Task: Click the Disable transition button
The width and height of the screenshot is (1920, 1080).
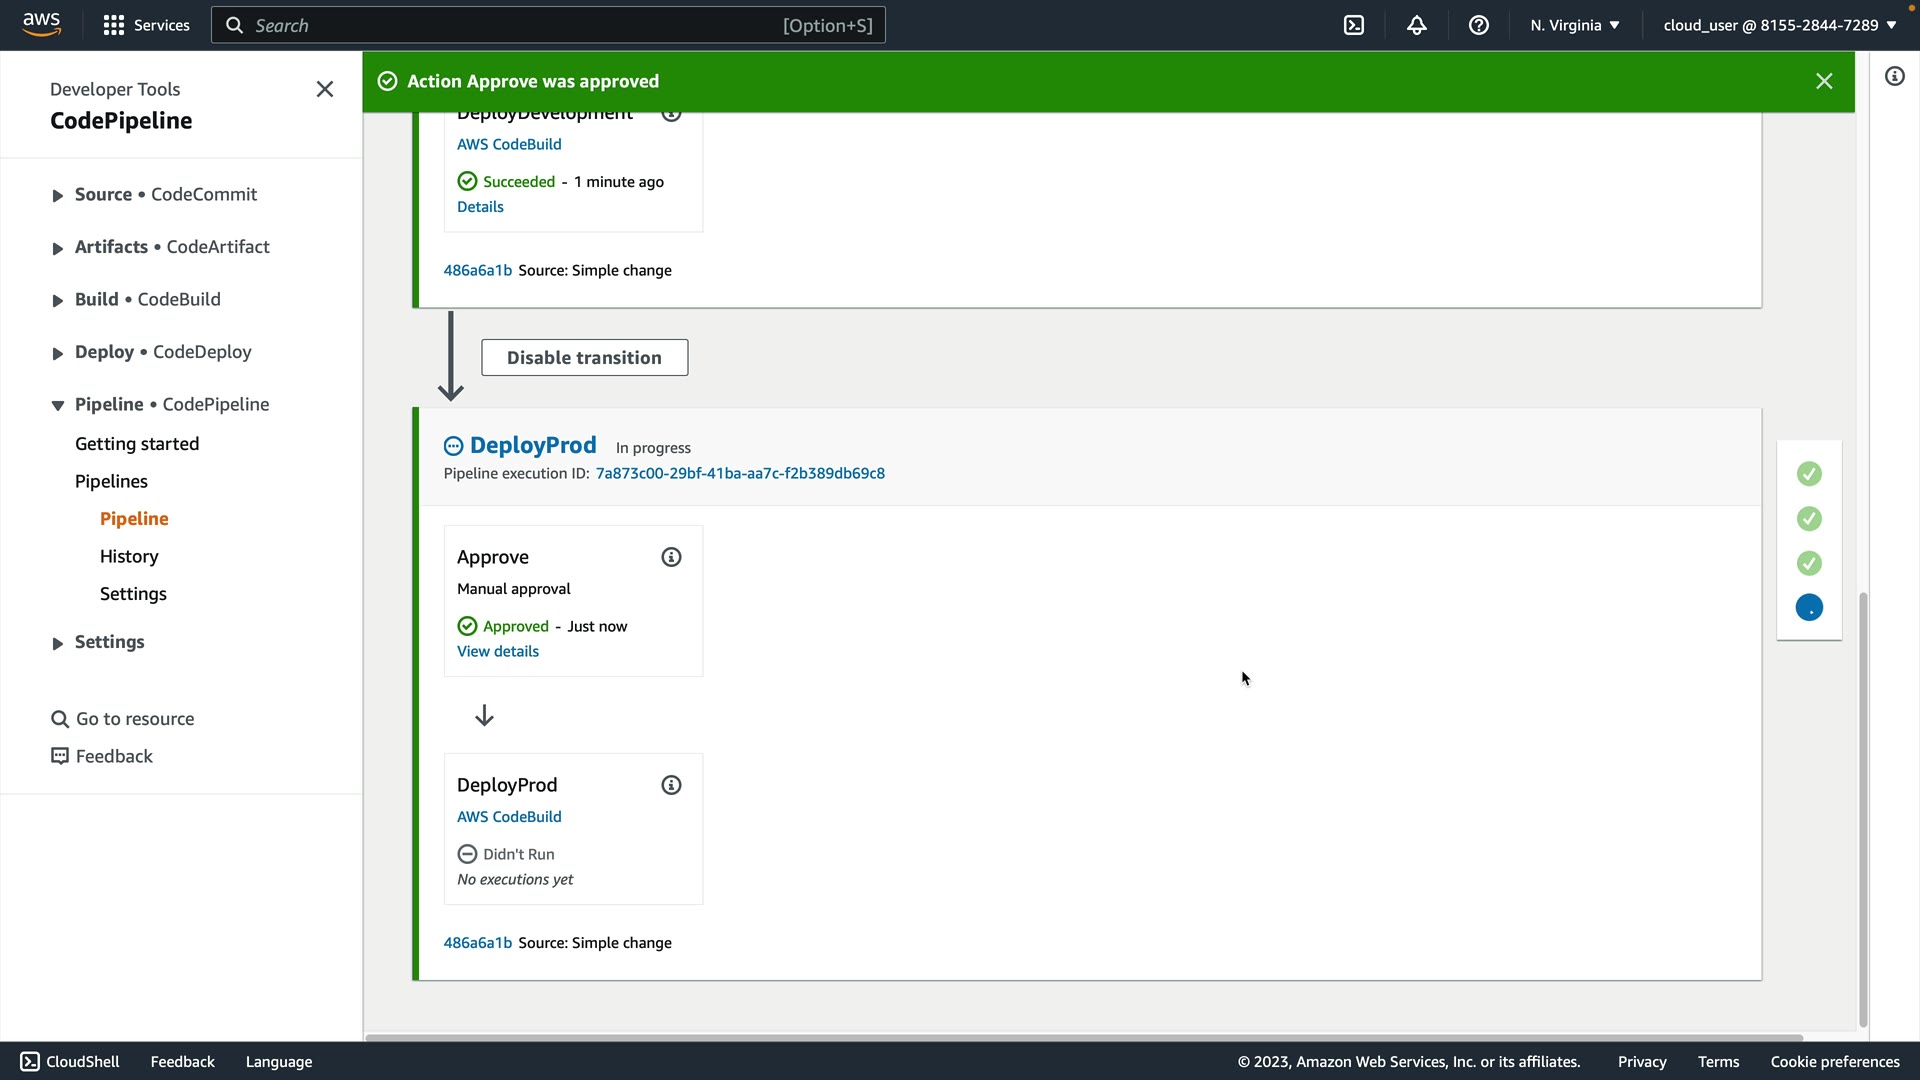Action: point(584,358)
